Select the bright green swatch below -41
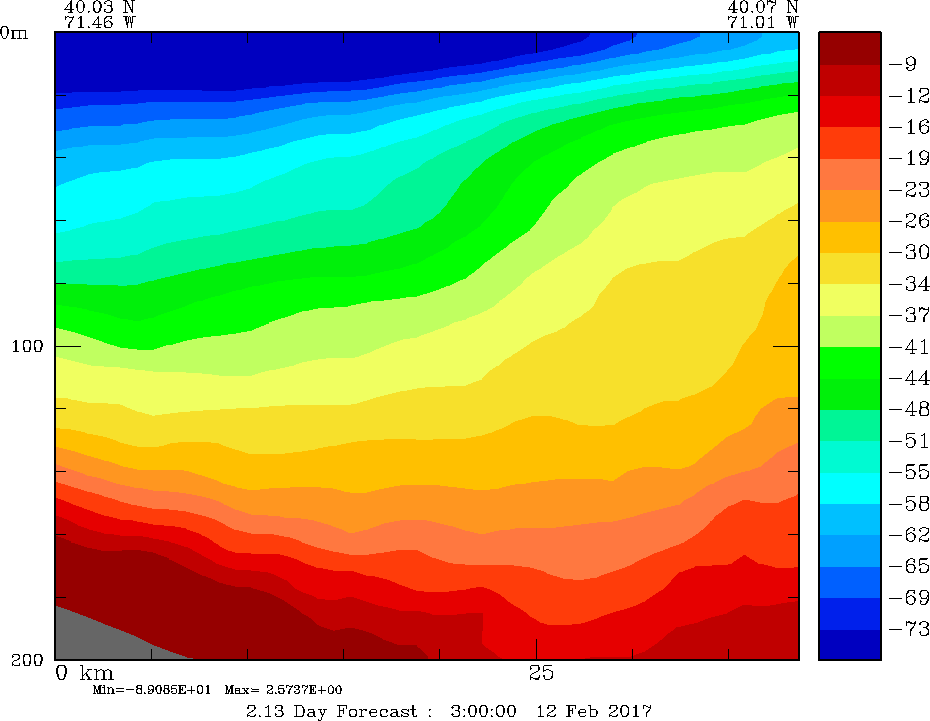Screen dimensions: 930x721 click(x=849, y=363)
